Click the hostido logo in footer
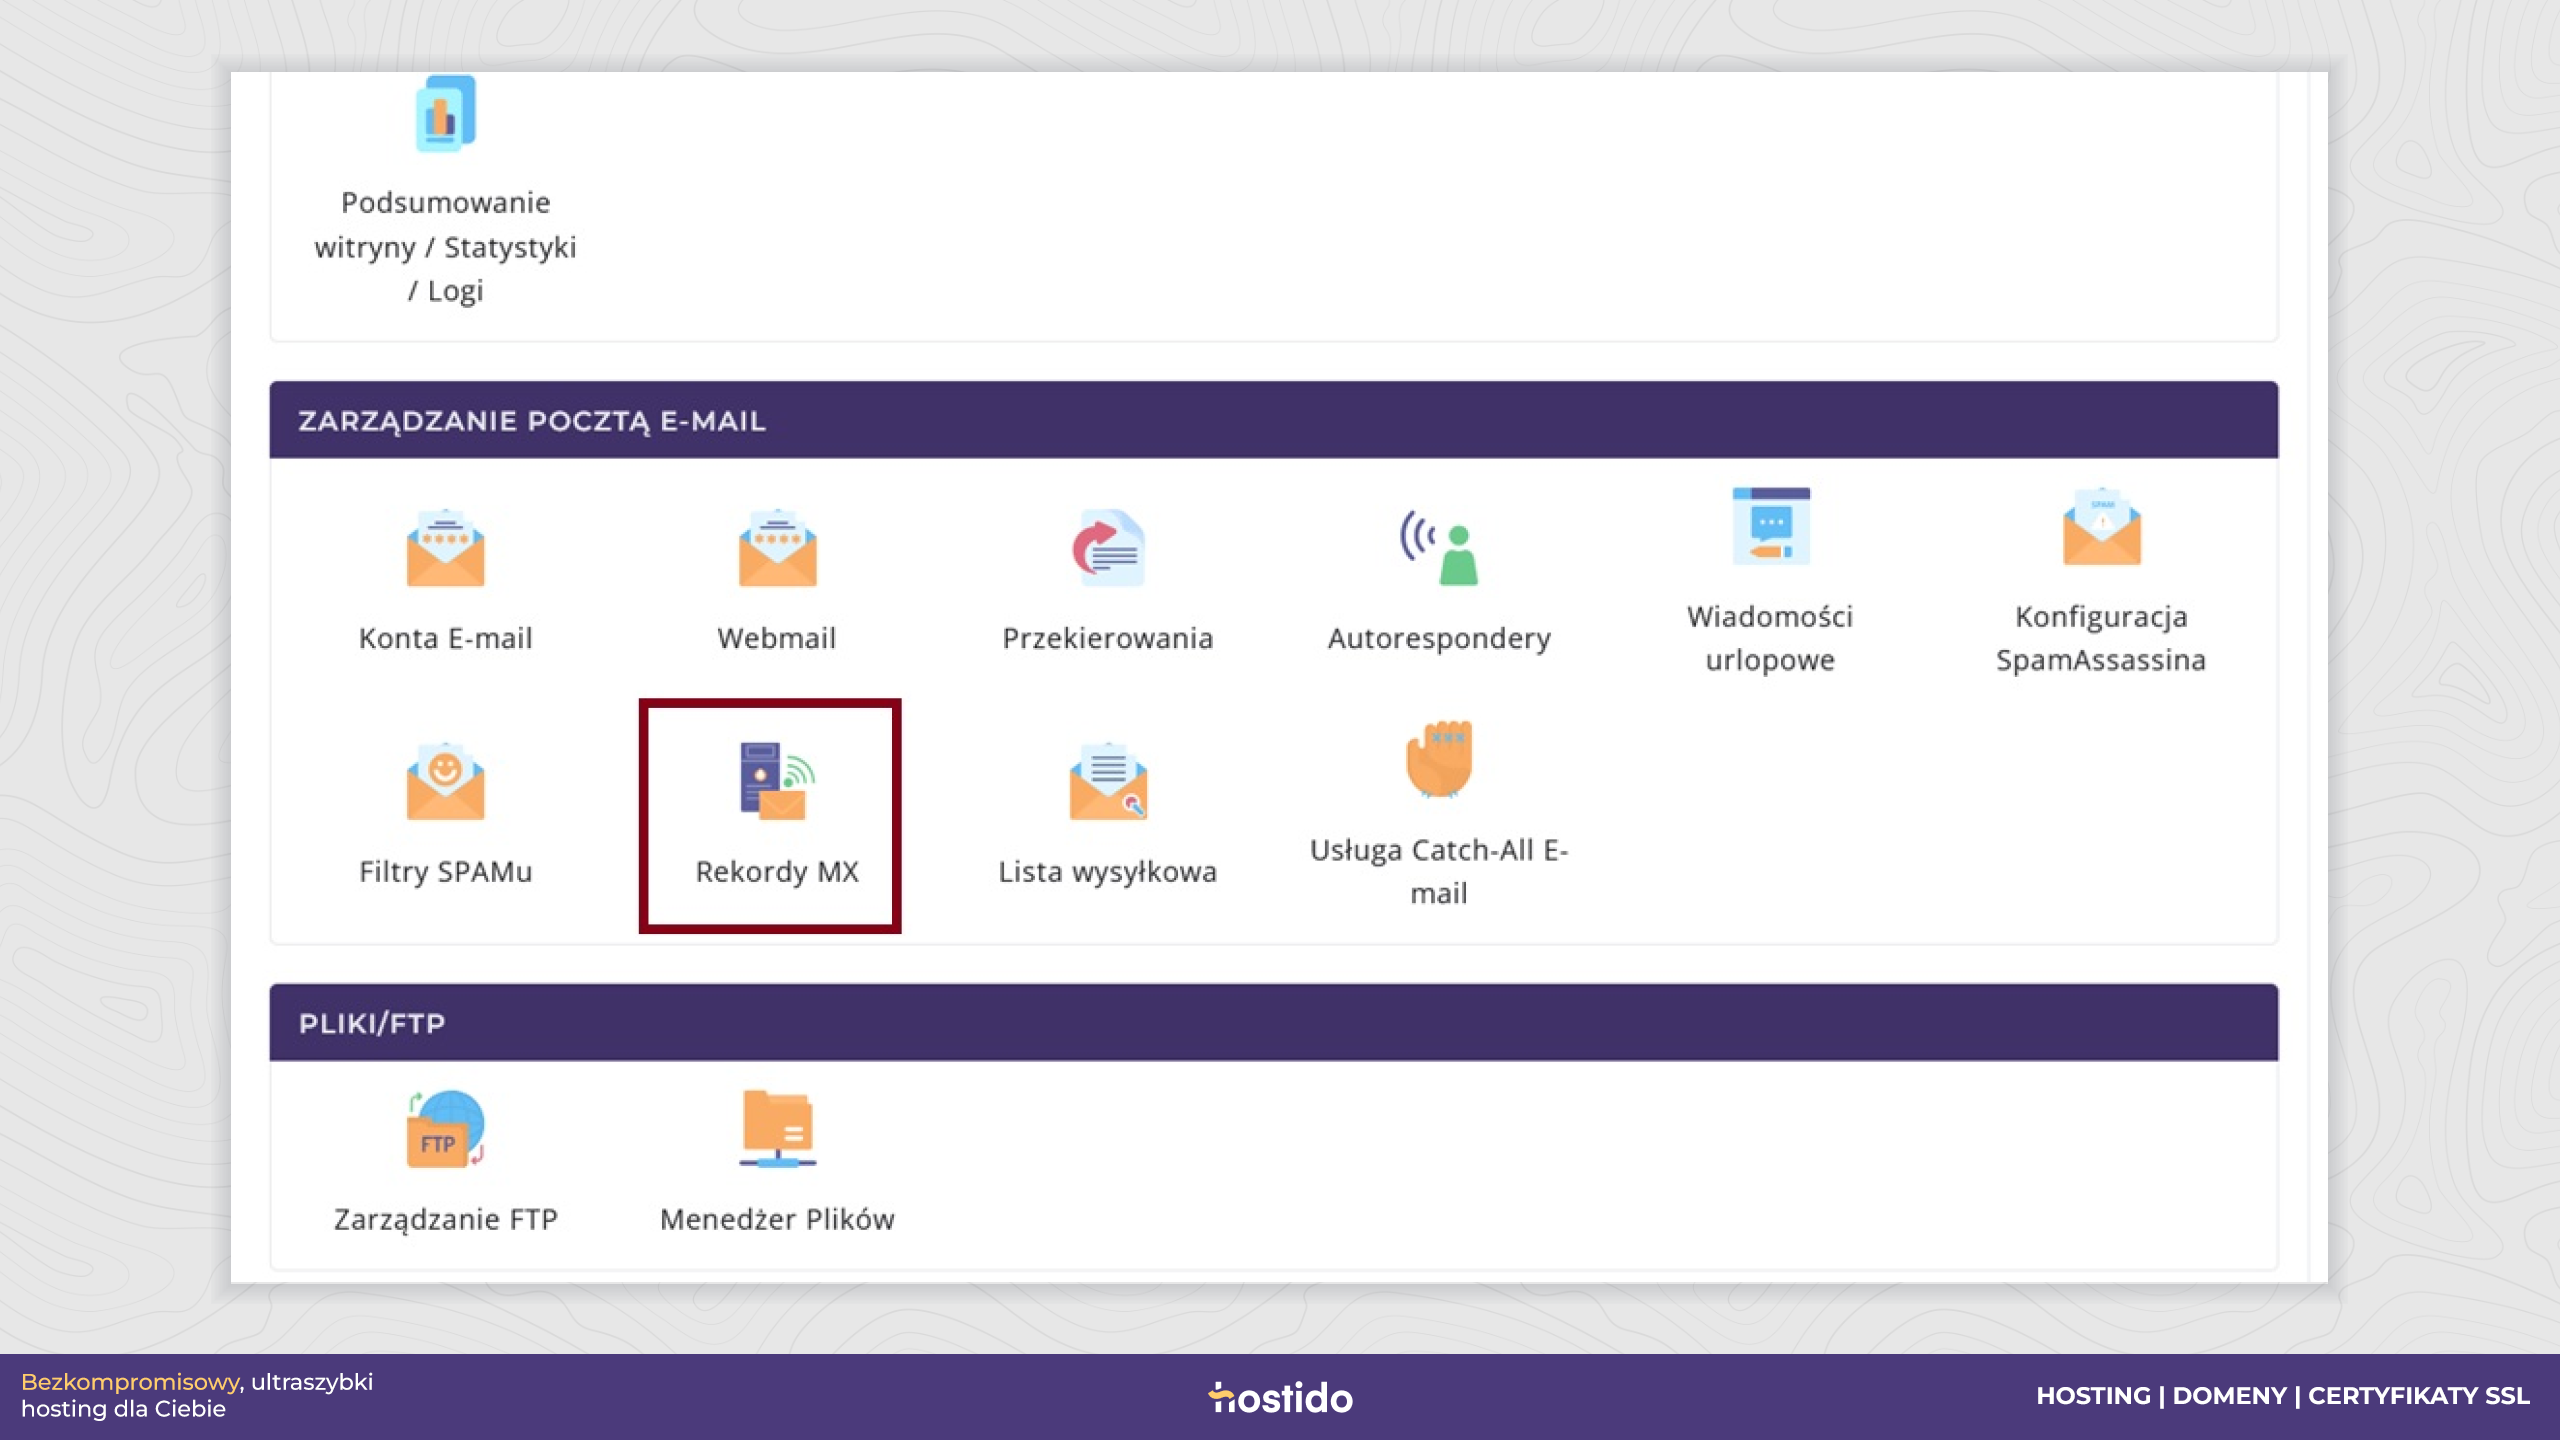2560x1440 pixels. 1280,1397
